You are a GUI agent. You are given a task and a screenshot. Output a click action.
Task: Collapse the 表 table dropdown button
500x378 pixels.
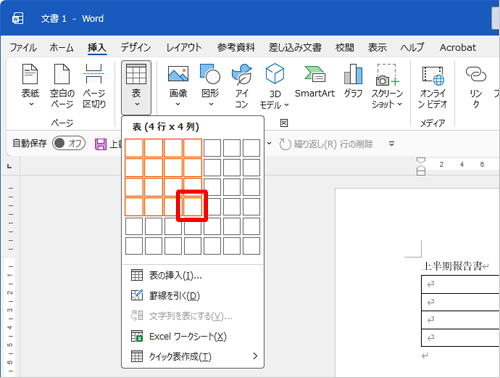tap(136, 87)
